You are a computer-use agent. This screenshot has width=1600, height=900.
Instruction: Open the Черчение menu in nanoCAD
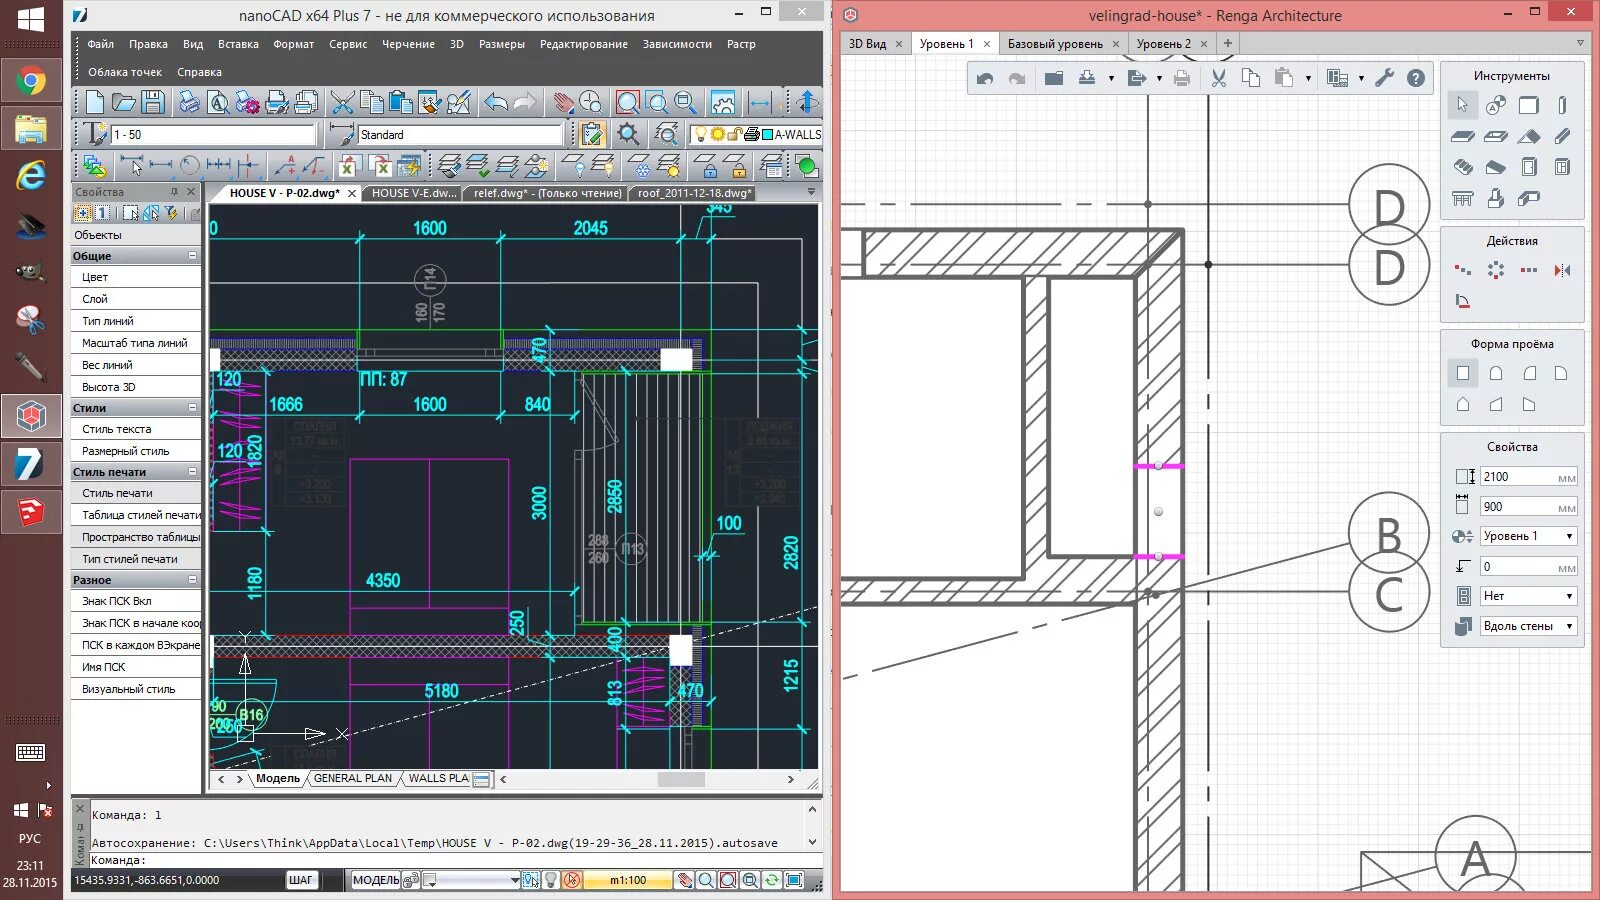tap(408, 44)
